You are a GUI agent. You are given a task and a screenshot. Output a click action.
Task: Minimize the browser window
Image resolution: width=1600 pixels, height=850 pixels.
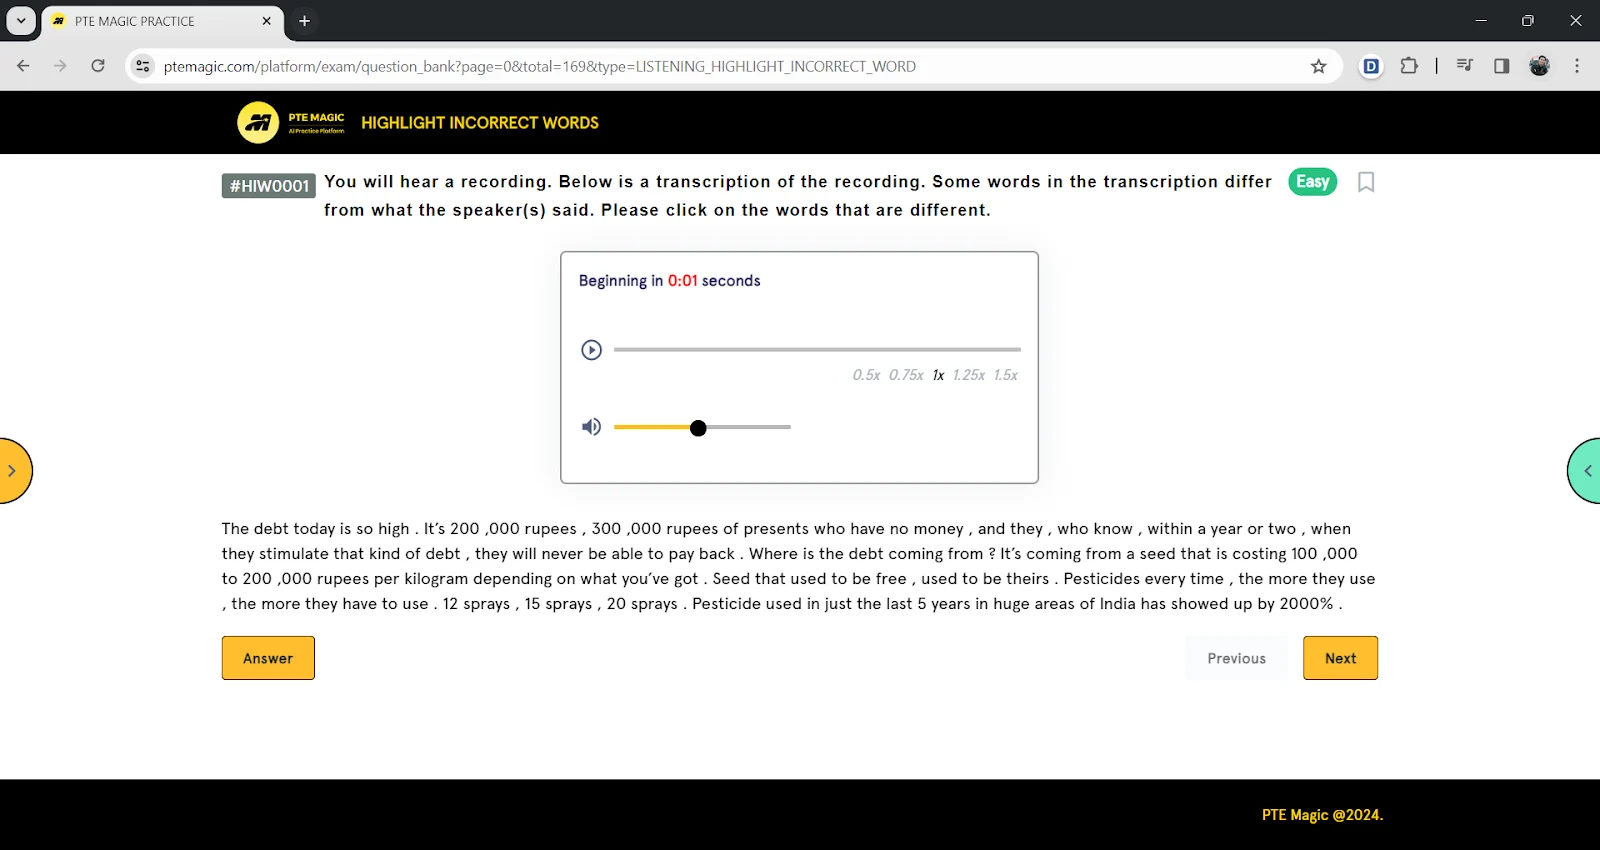[1481, 20]
